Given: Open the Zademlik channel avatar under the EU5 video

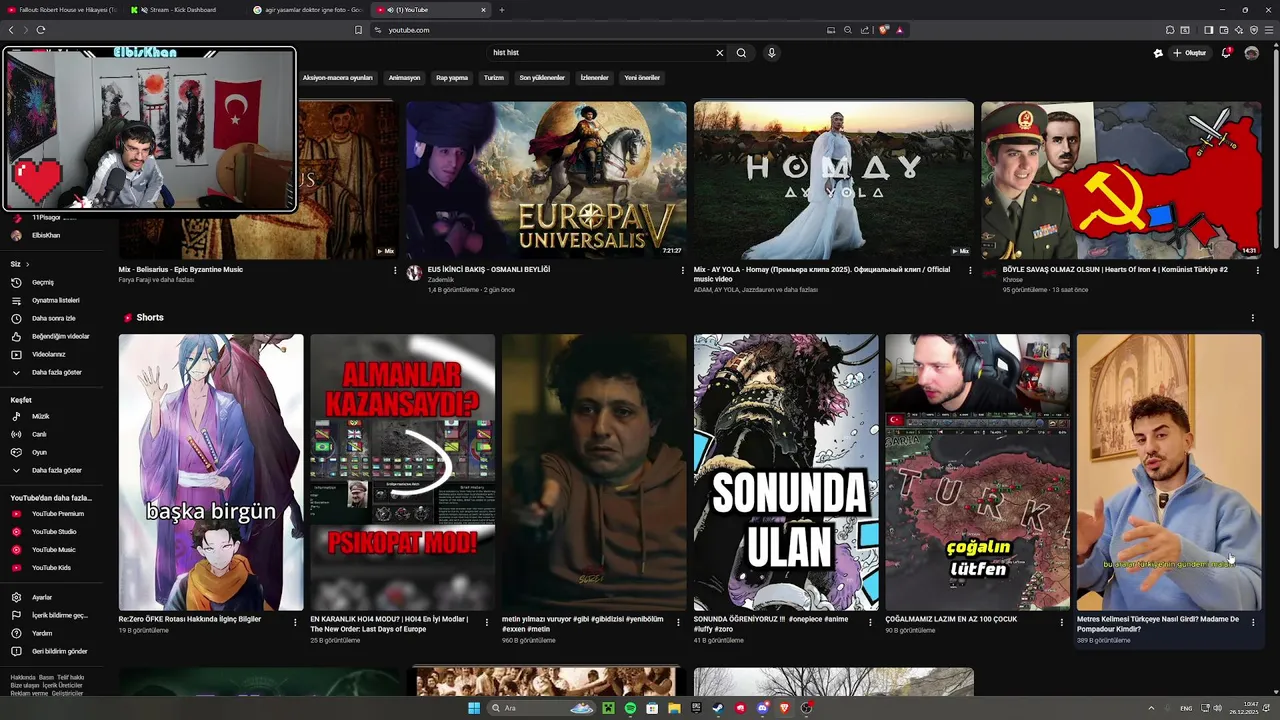Looking at the screenshot, I should pyautogui.click(x=414, y=273).
